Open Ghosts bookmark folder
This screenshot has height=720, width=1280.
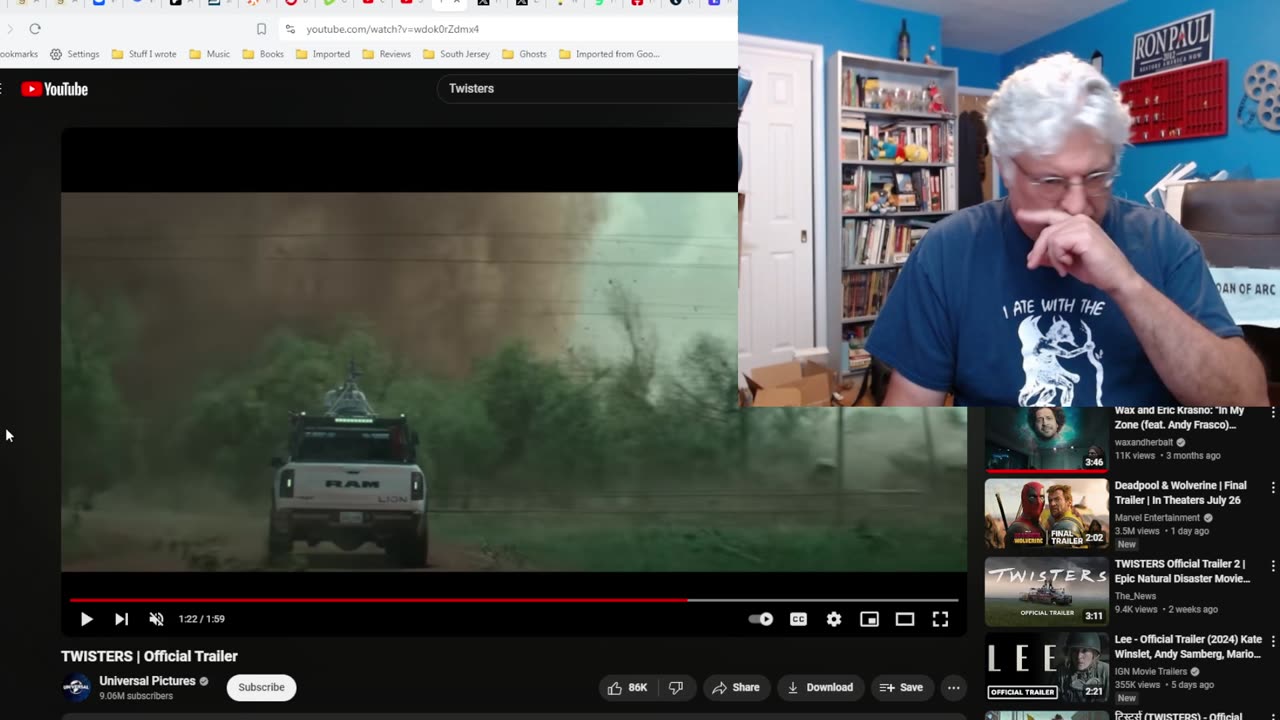point(525,54)
